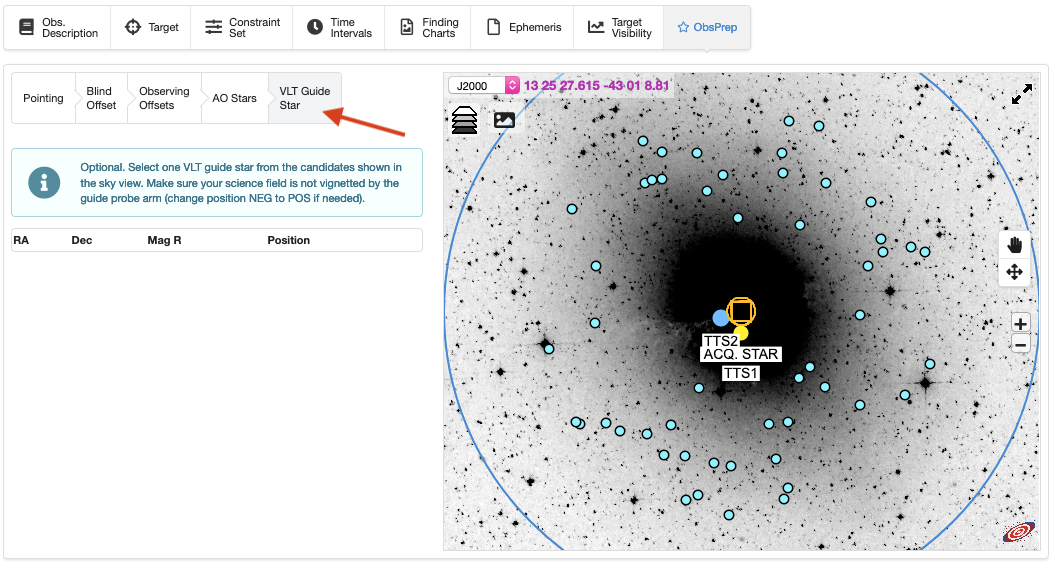Select the four-arrow move tool
1055x564 pixels.
(x=1015, y=272)
